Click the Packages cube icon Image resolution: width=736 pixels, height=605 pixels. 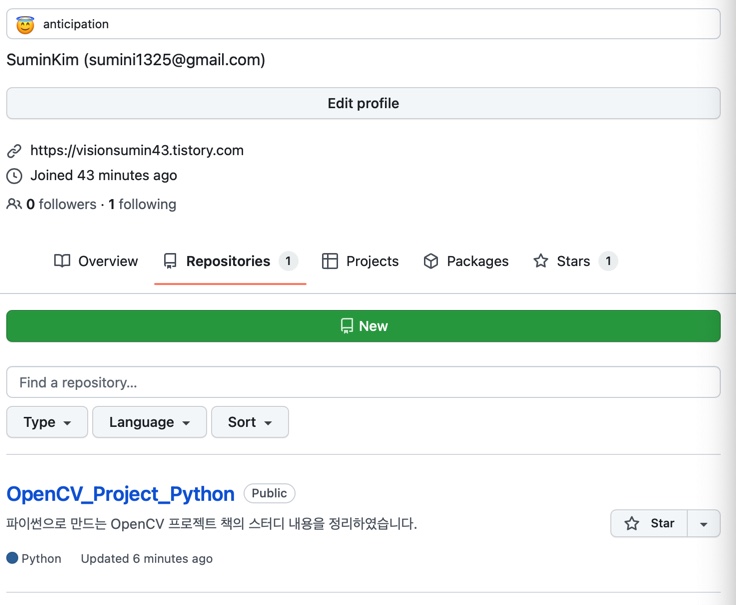coord(430,261)
